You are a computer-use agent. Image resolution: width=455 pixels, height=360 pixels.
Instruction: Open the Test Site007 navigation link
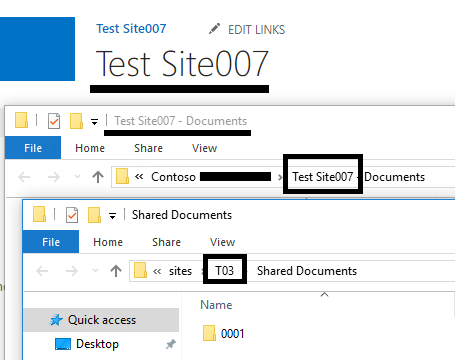click(131, 29)
